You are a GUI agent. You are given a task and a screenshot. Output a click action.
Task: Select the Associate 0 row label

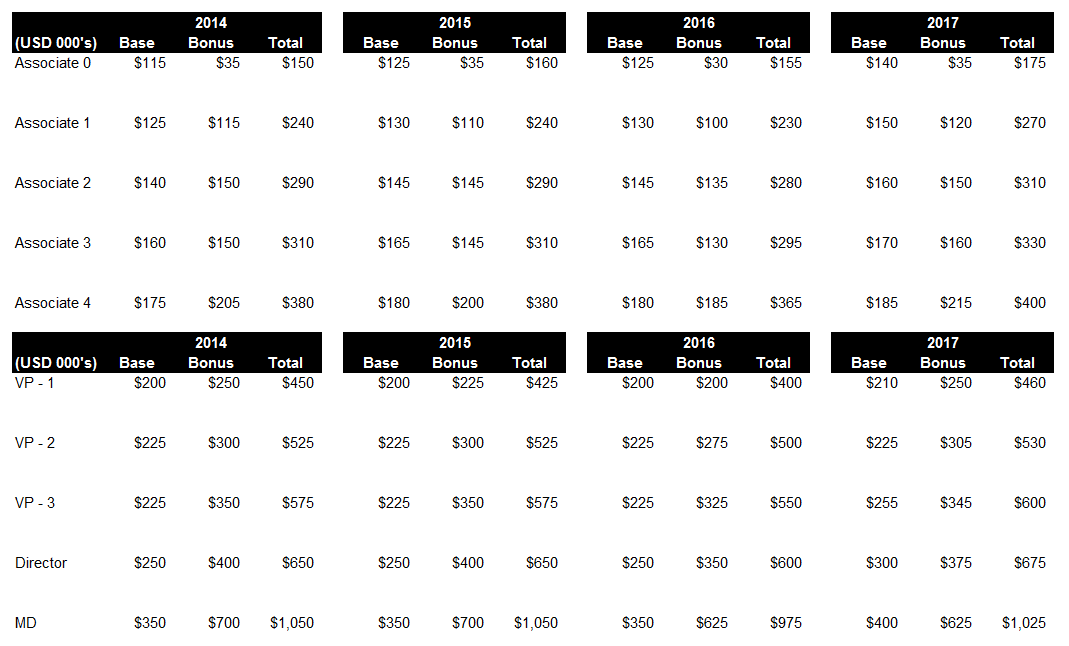(x=52, y=63)
